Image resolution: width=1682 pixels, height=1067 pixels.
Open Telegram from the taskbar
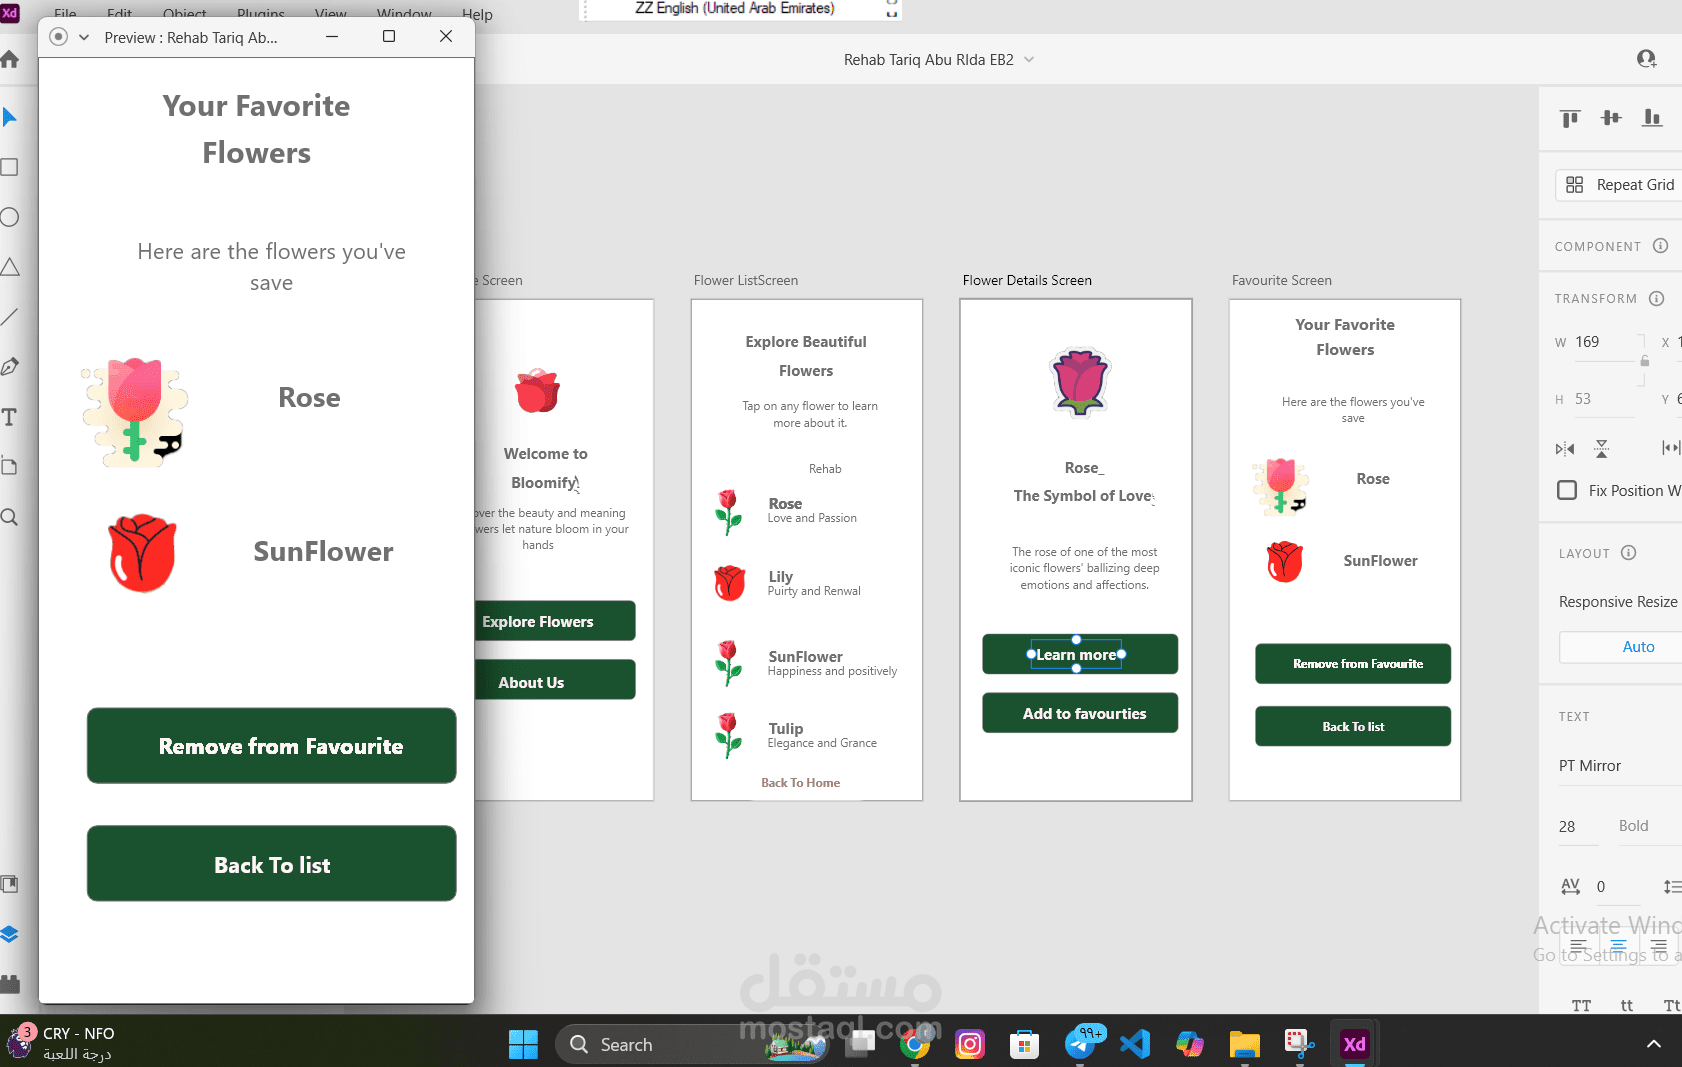[1080, 1044]
